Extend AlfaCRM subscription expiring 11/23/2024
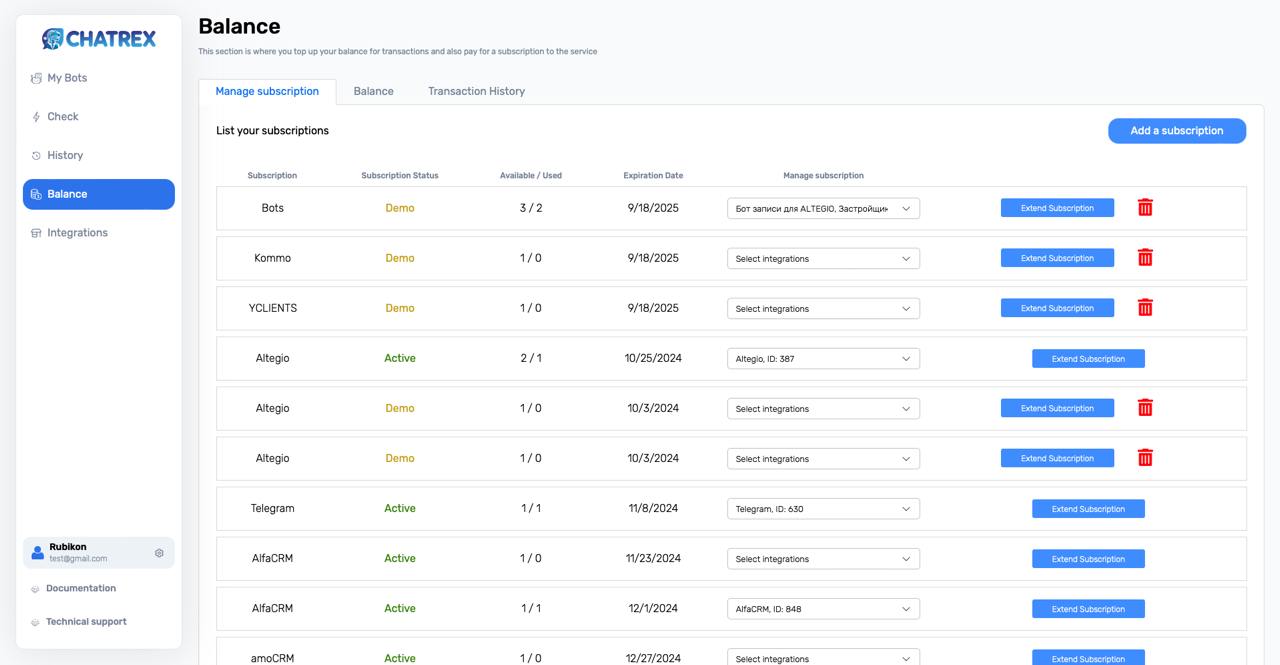This screenshot has height=665, width=1280. pyautogui.click(x=1088, y=559)
